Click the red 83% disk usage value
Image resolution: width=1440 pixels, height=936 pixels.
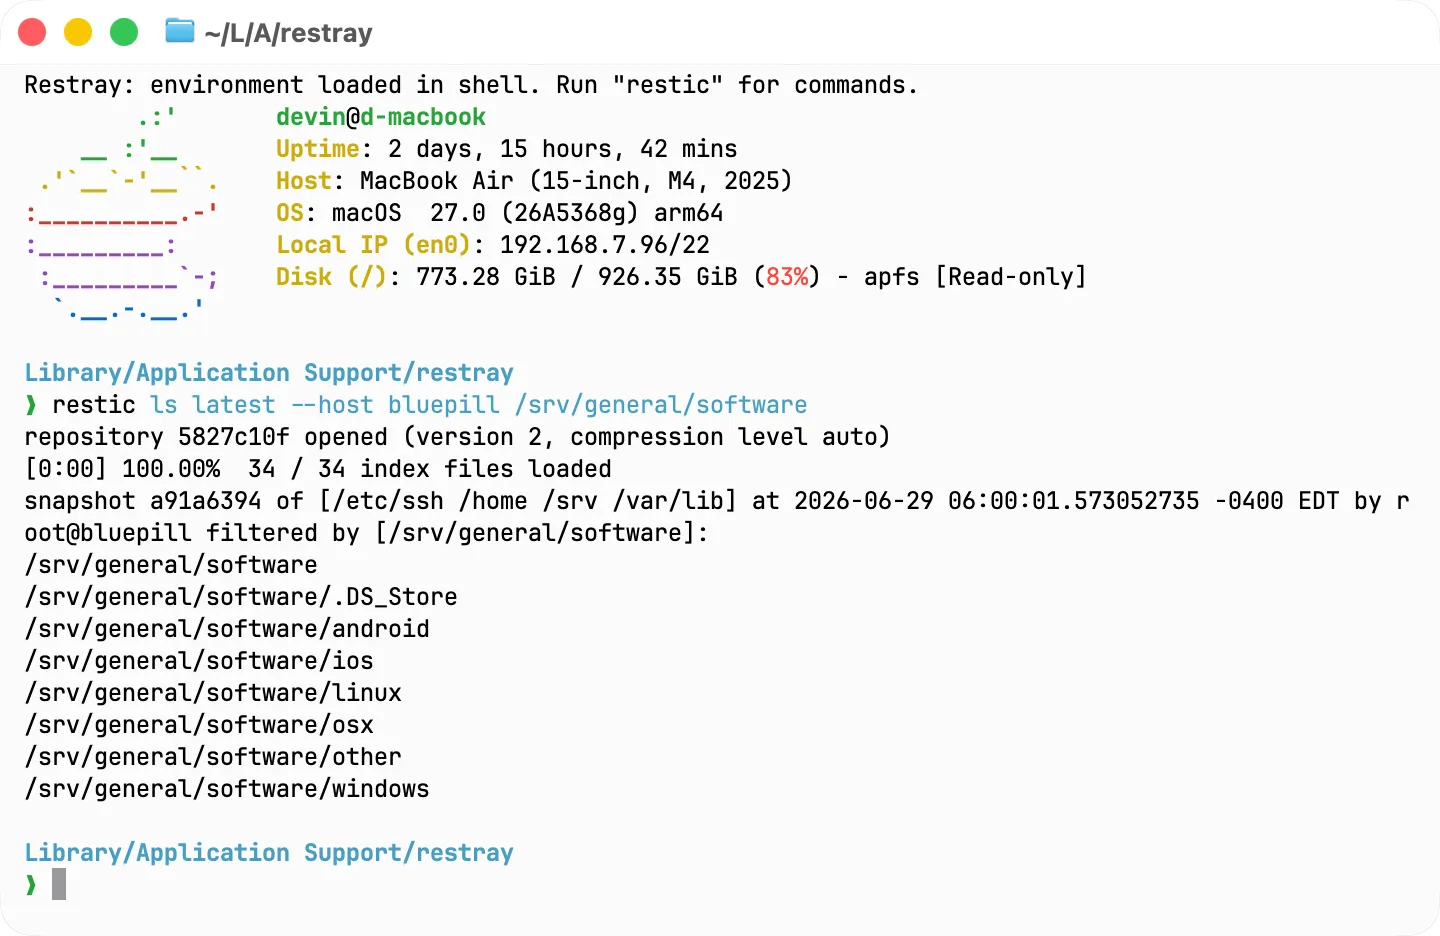pyautogui.click(x=787, y=277)
